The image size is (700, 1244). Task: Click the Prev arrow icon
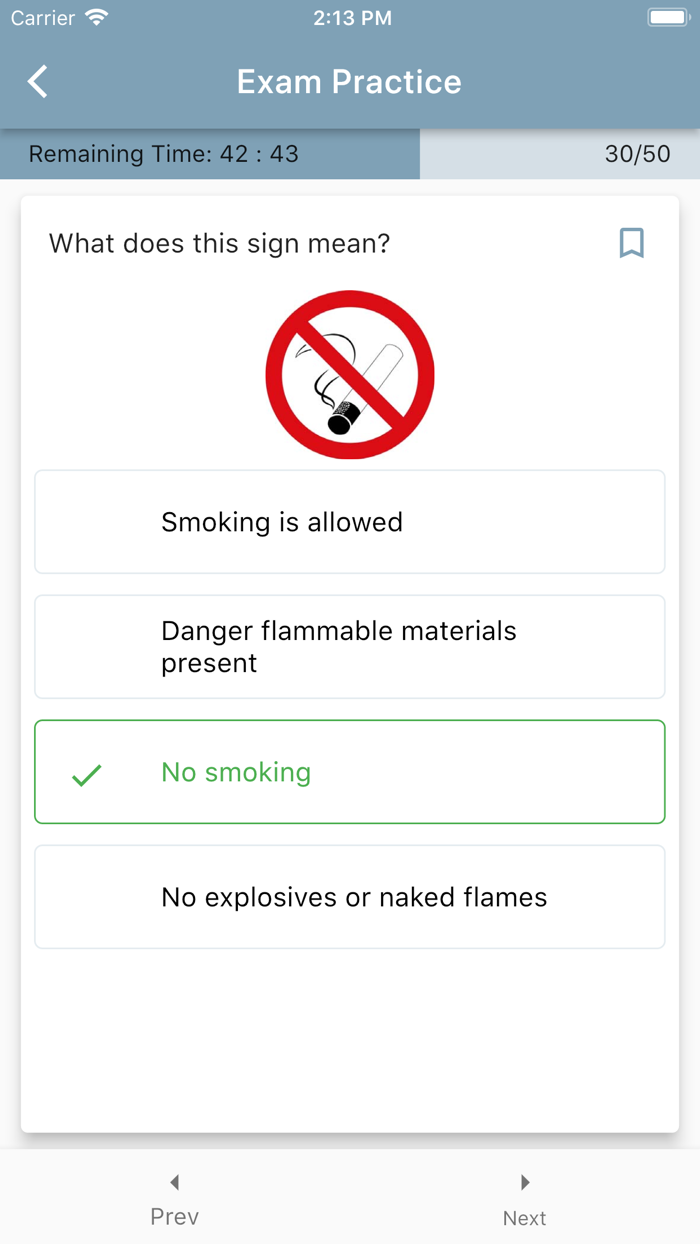175,1182
